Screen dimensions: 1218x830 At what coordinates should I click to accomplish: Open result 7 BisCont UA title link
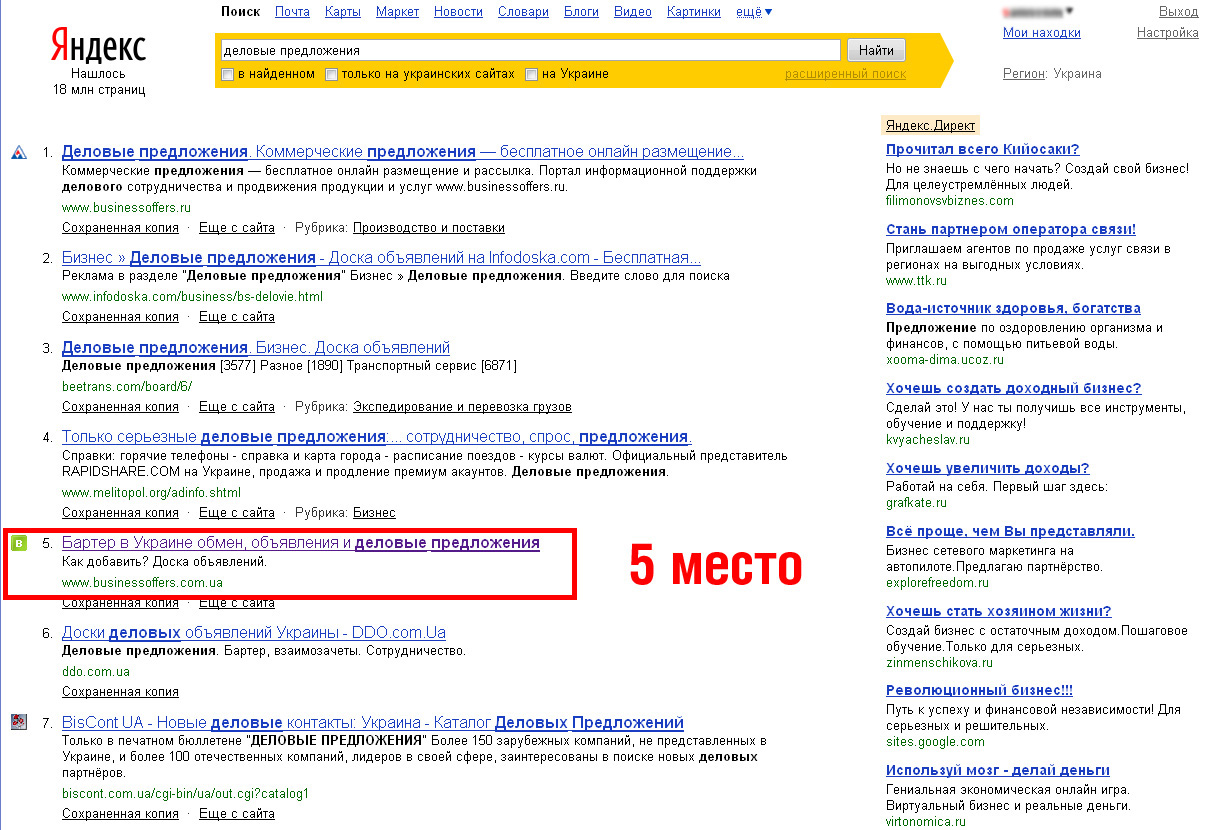click(x=373, y=722)
